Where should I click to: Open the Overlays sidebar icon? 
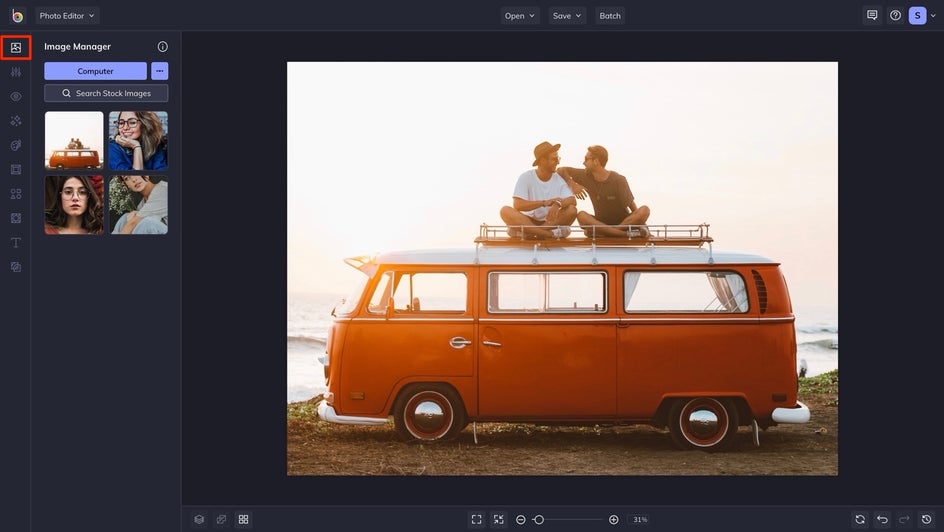point(16,218)
